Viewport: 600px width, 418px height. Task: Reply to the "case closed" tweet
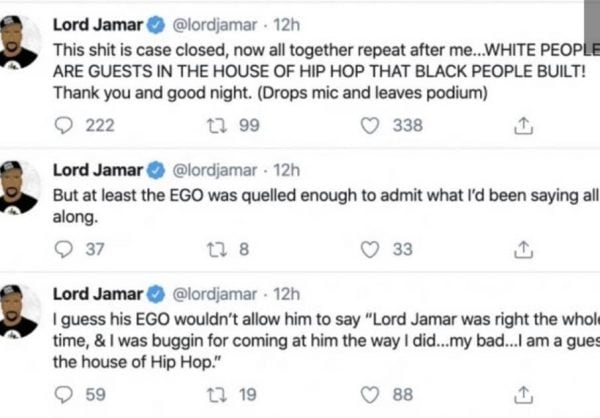[62, 125]
